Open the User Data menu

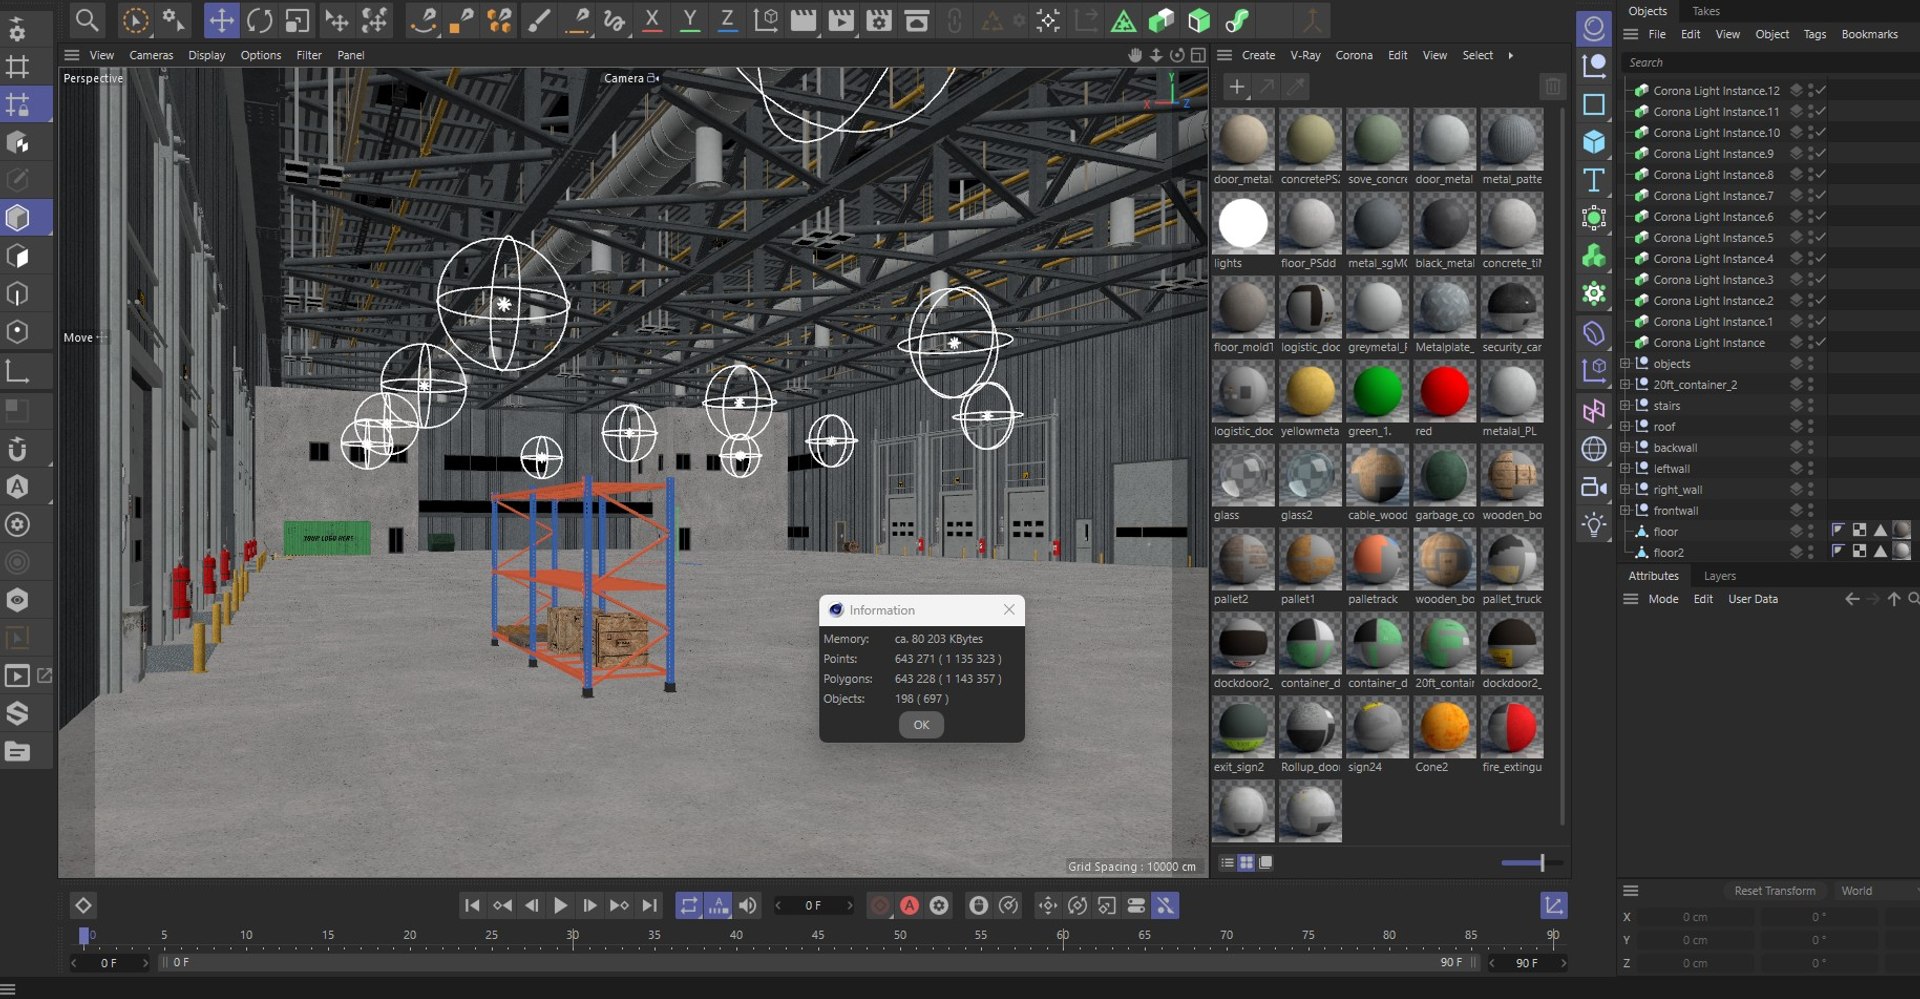click(1753, 600)
